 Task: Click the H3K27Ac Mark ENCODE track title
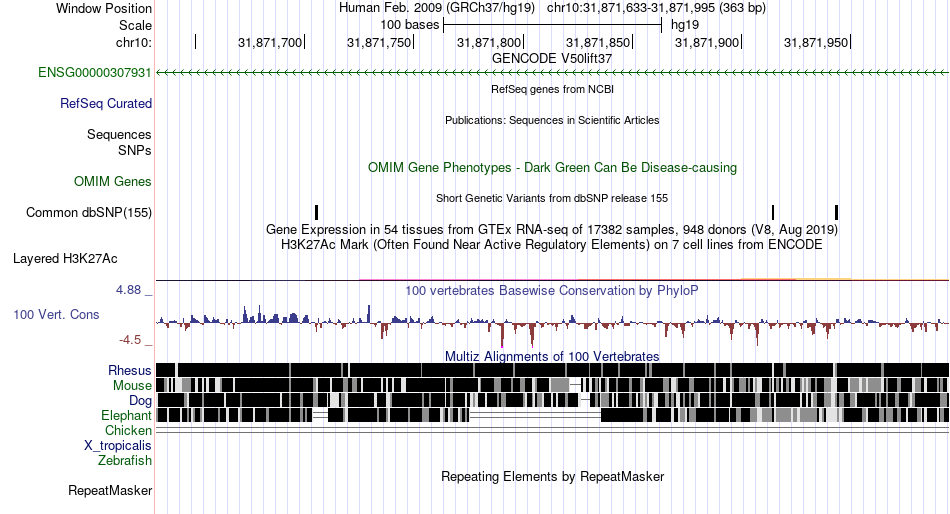tap(552, 245)
